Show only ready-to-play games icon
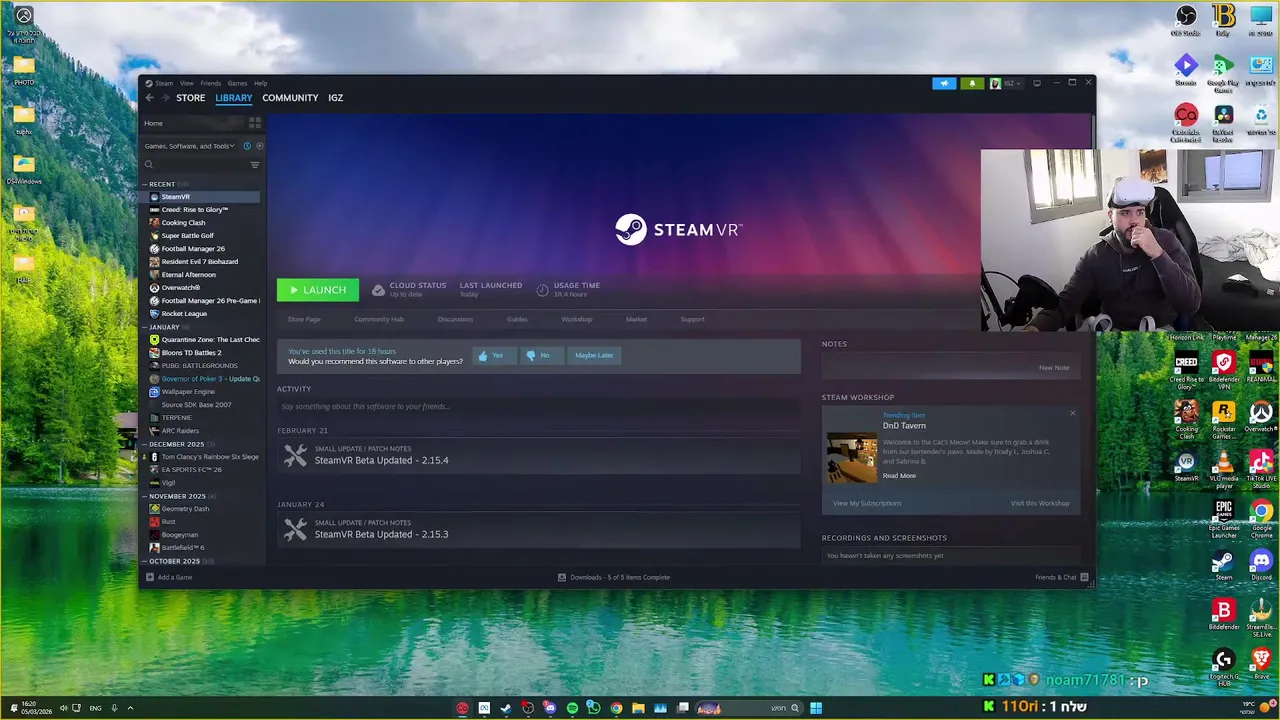 click(259, 146)
